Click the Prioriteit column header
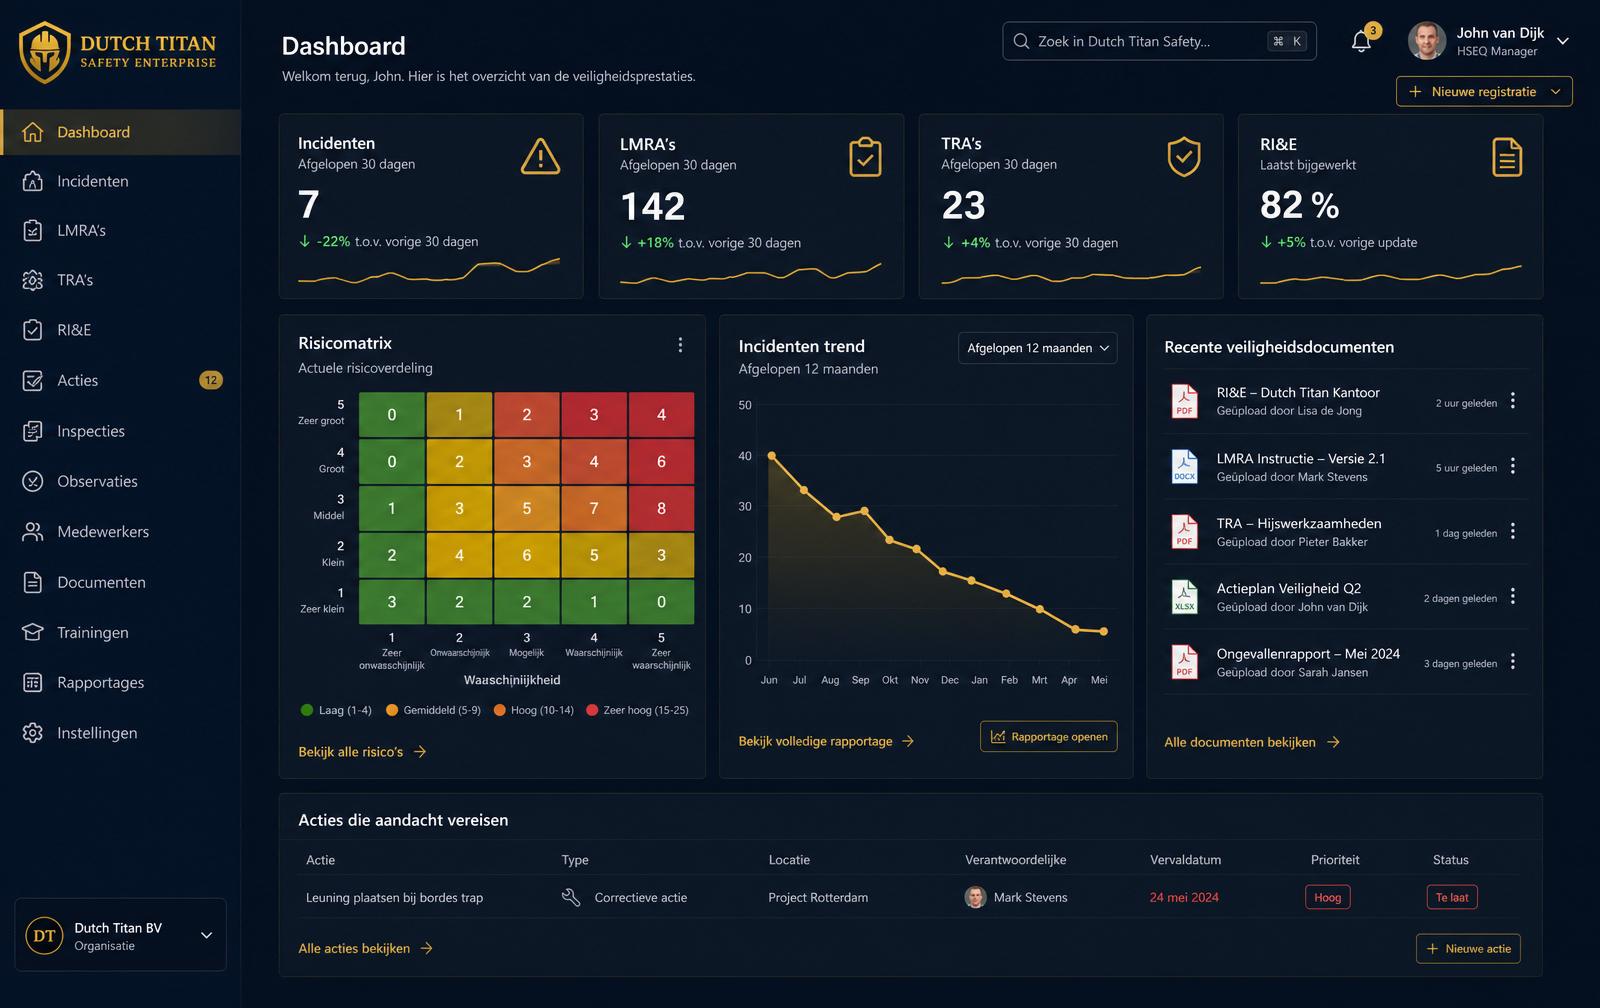This screenshot has height=1008, width=1600. click(x=1335, y=860)
